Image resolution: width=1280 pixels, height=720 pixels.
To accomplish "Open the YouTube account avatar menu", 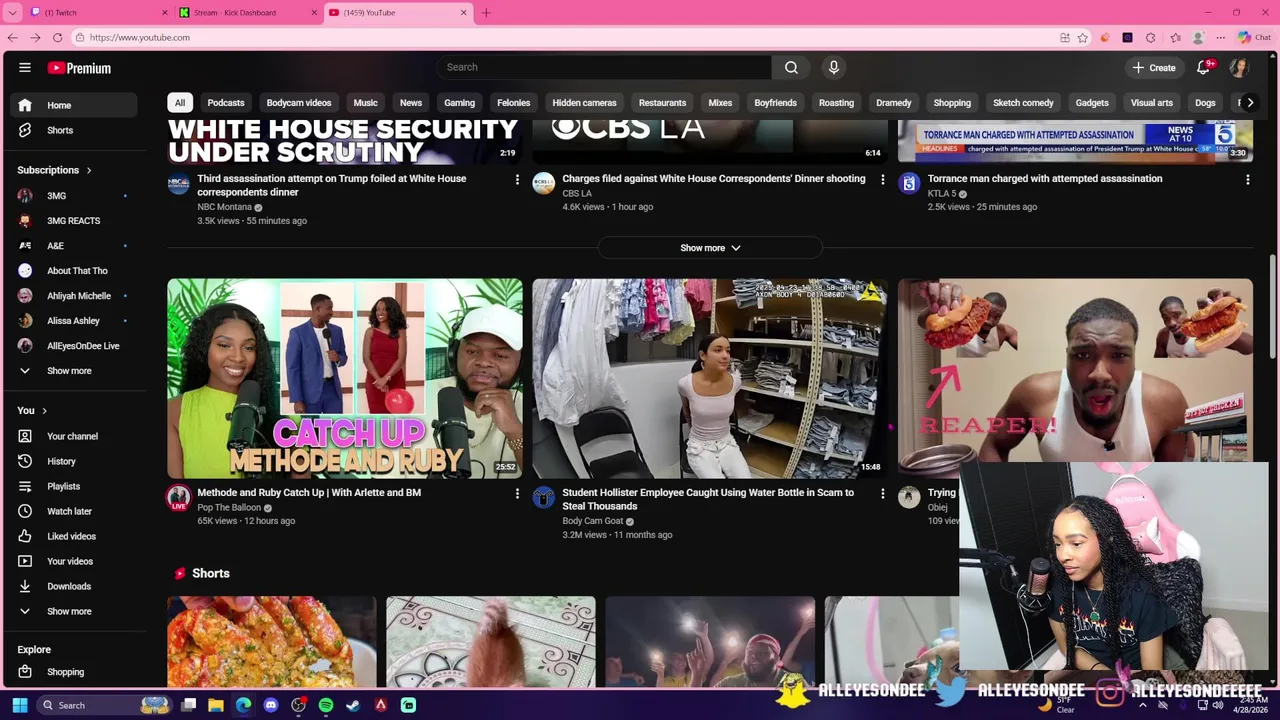I will 1240,67.
